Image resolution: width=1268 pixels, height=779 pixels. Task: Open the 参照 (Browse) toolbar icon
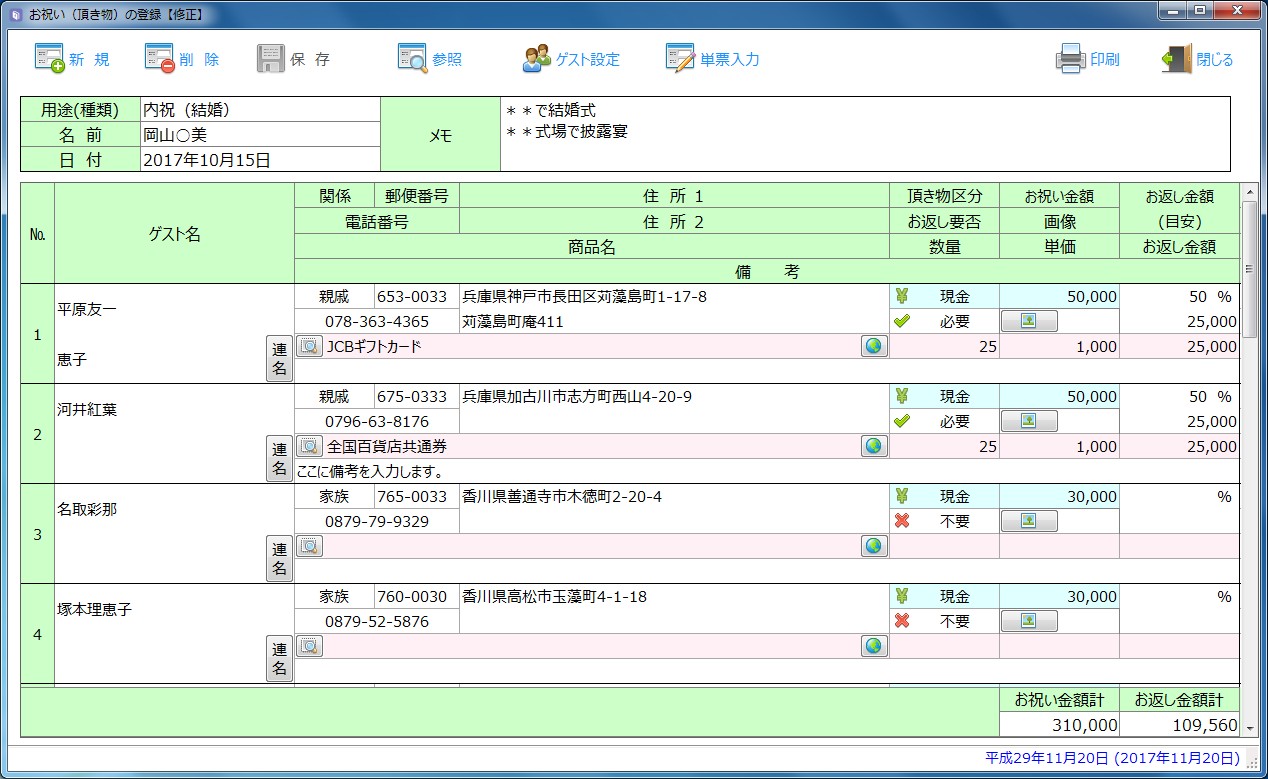click(x=412, y=59)
